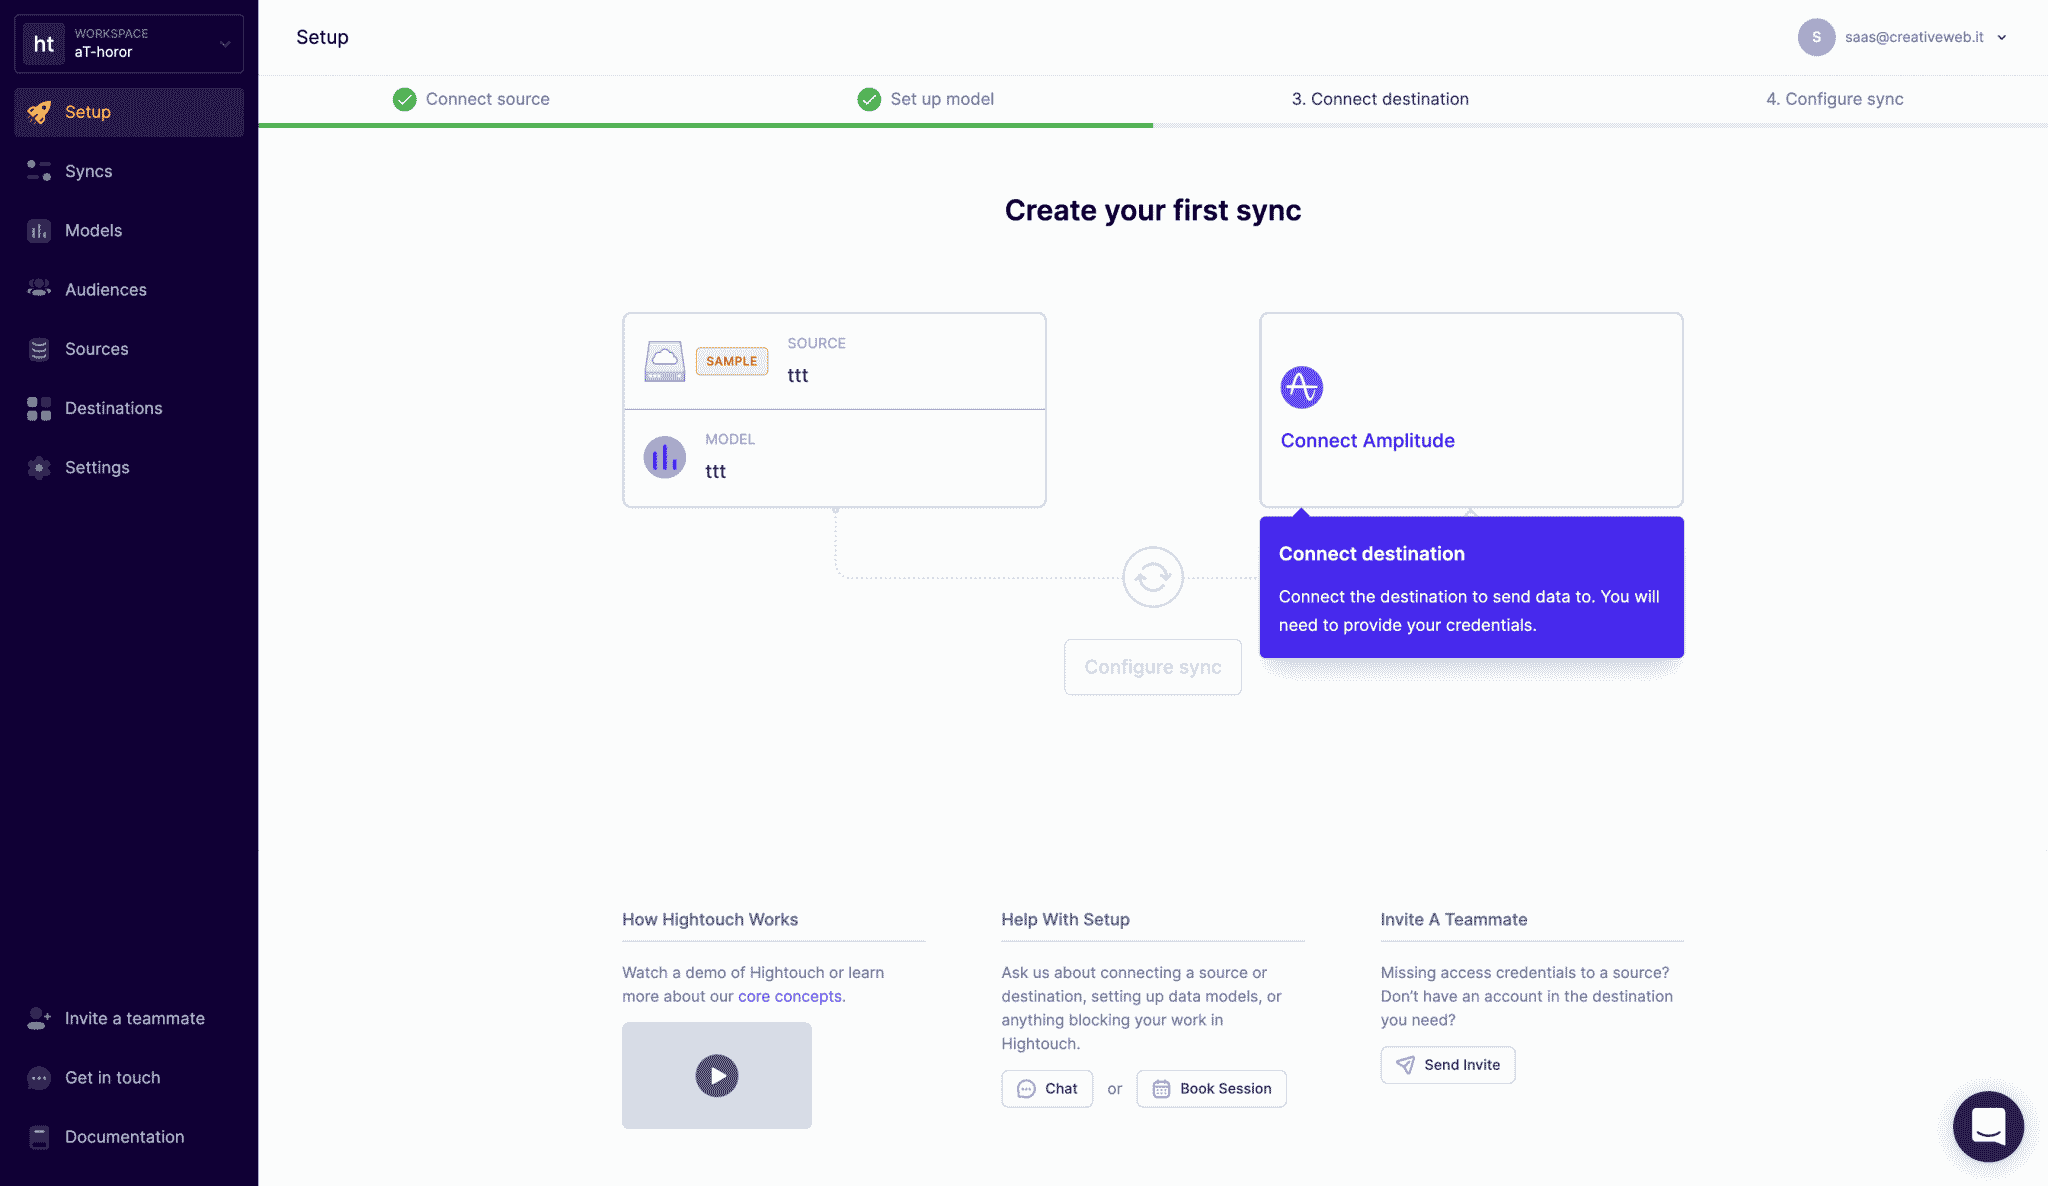Image resolution: width=2048 pixels, height=1186 pixels.
Task: Play the Hightouch demo video
Action: (x=716, y=1074)
